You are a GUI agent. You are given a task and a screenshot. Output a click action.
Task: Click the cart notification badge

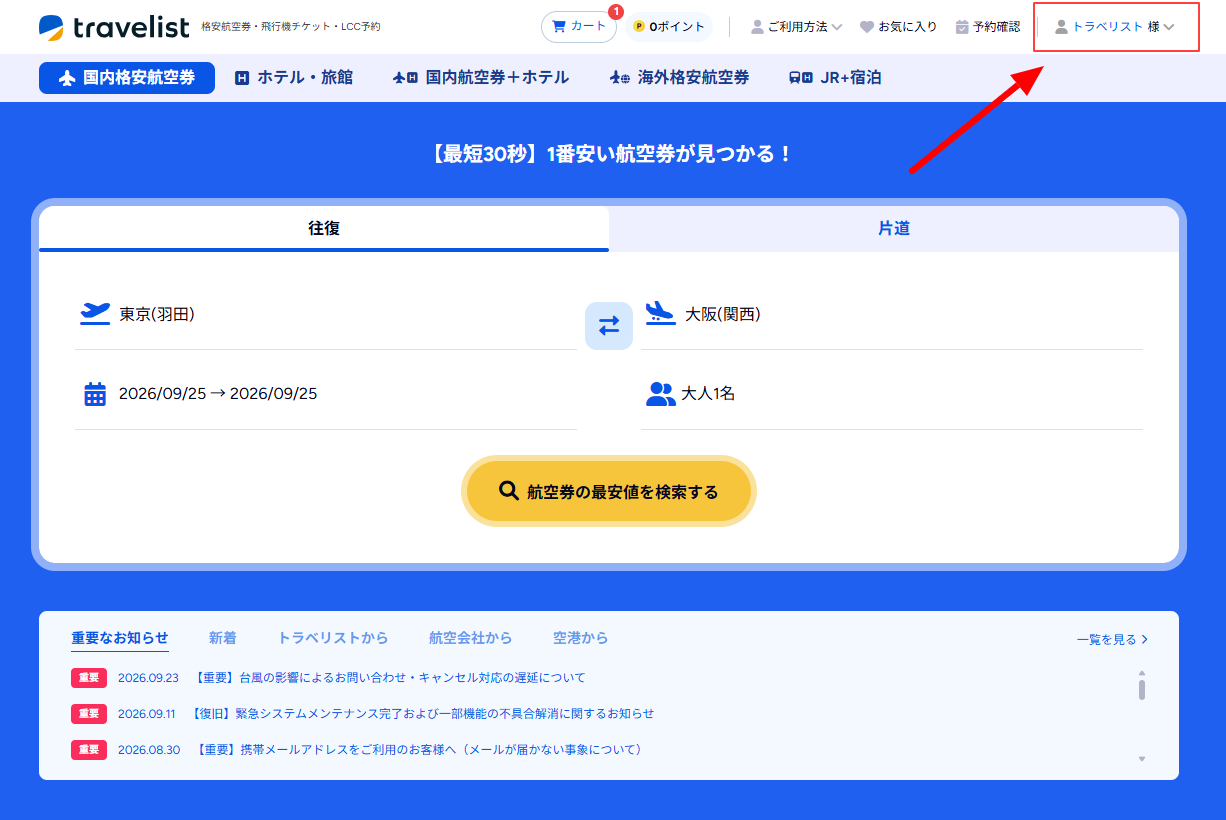pos(616,12)
